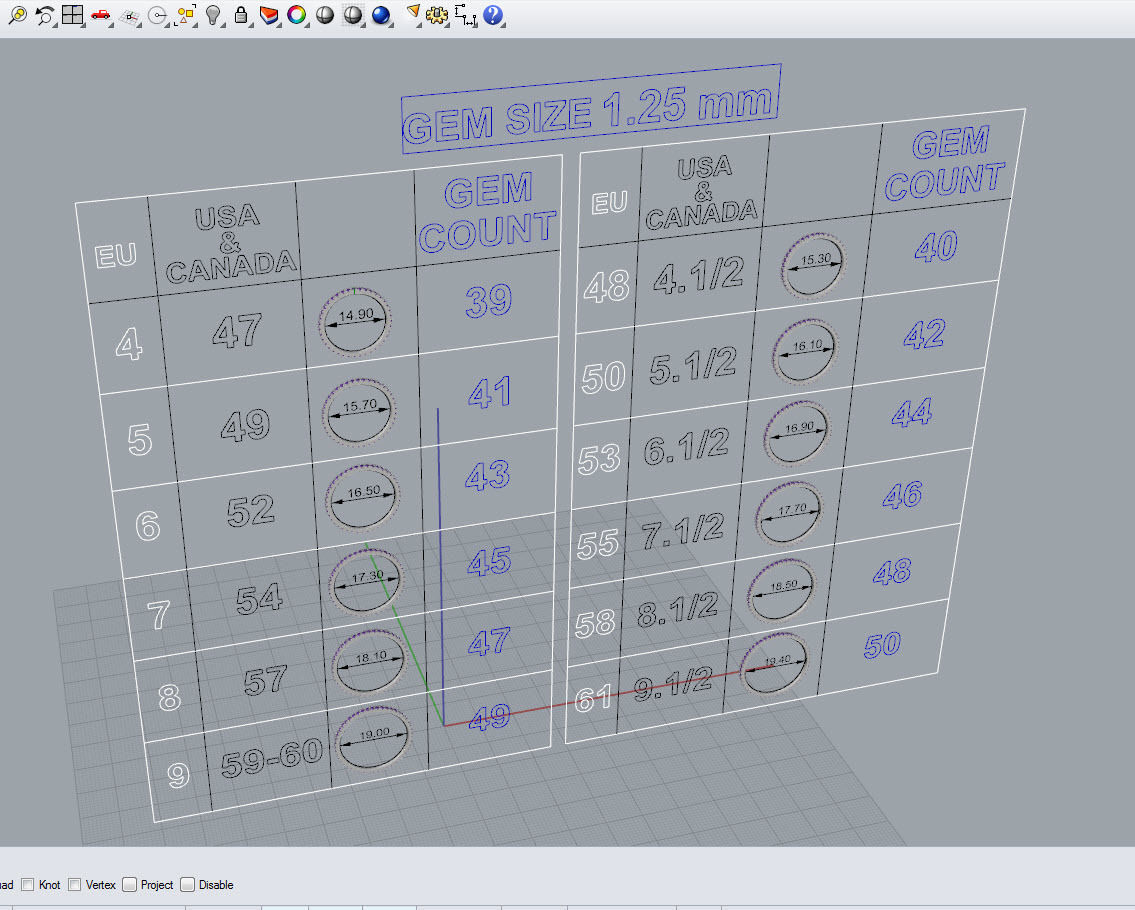Click the ring circle labeled 15.30
1135x910 pixels.
814,266
